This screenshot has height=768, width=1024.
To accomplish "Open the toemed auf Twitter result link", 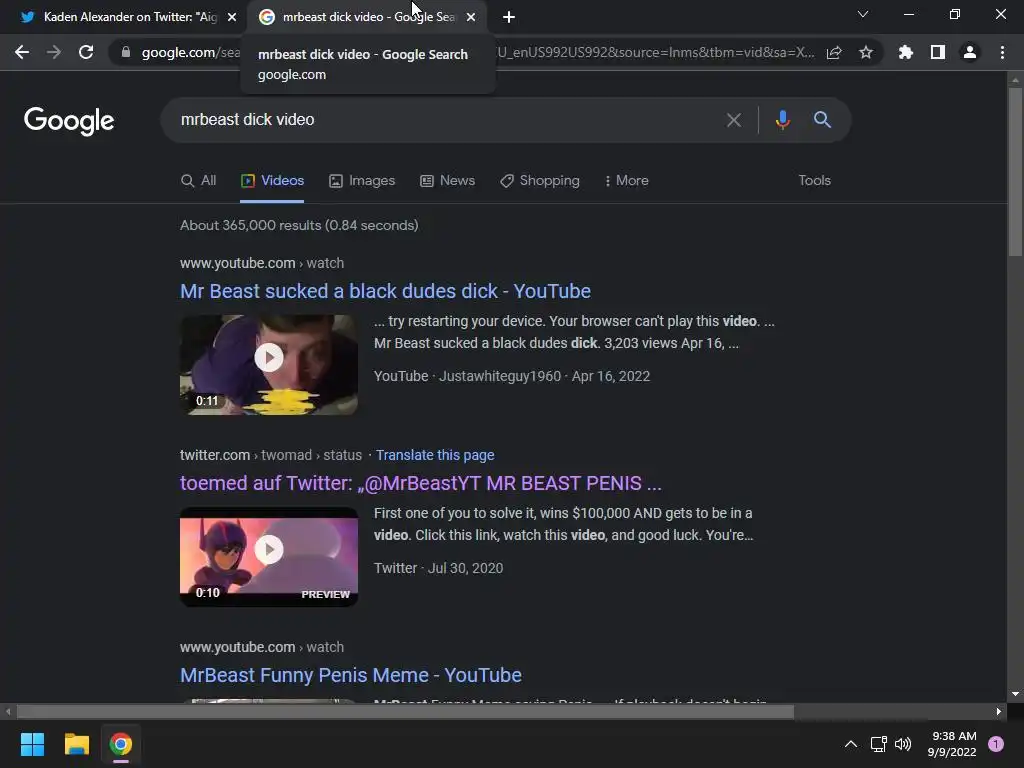I will (421, 483).
